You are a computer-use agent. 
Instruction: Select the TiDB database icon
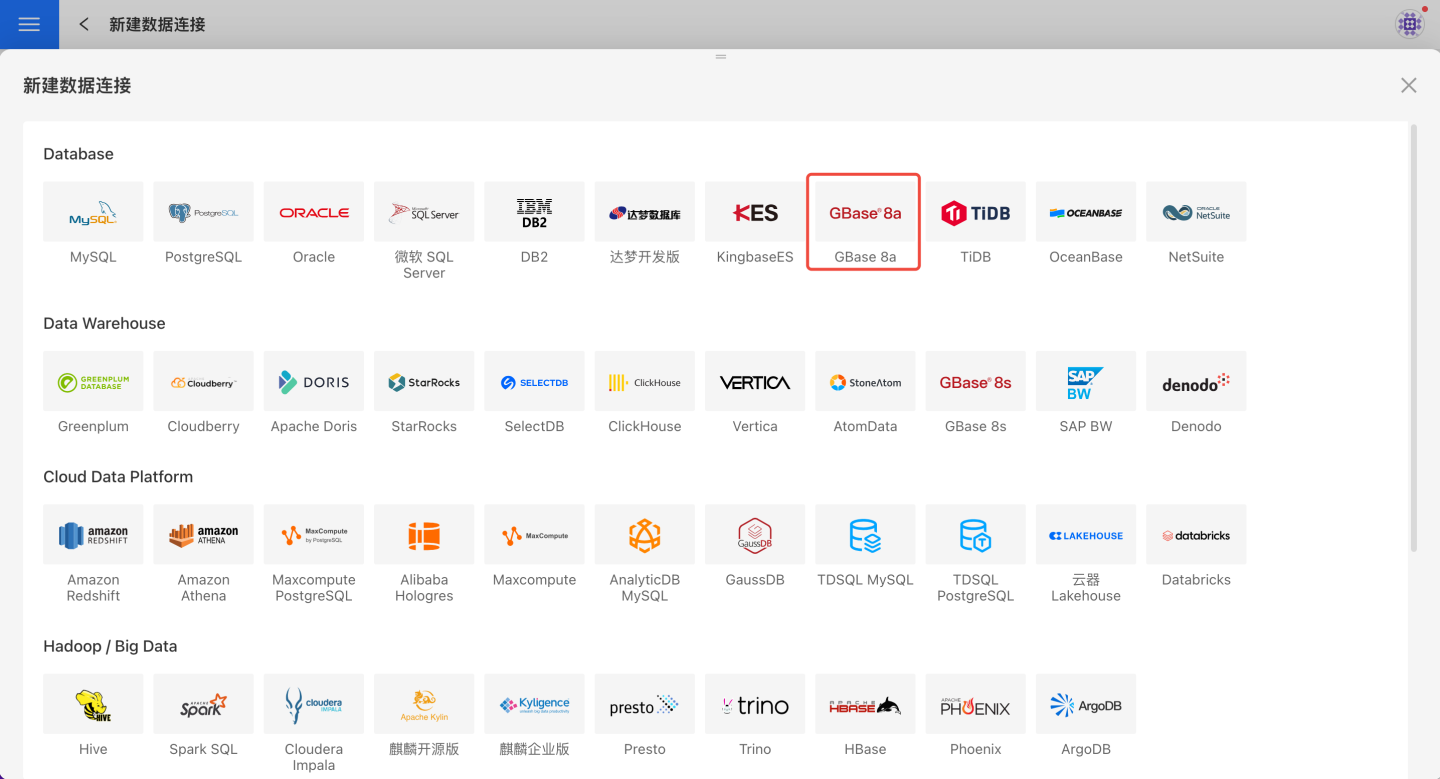[x=975, y=212]
